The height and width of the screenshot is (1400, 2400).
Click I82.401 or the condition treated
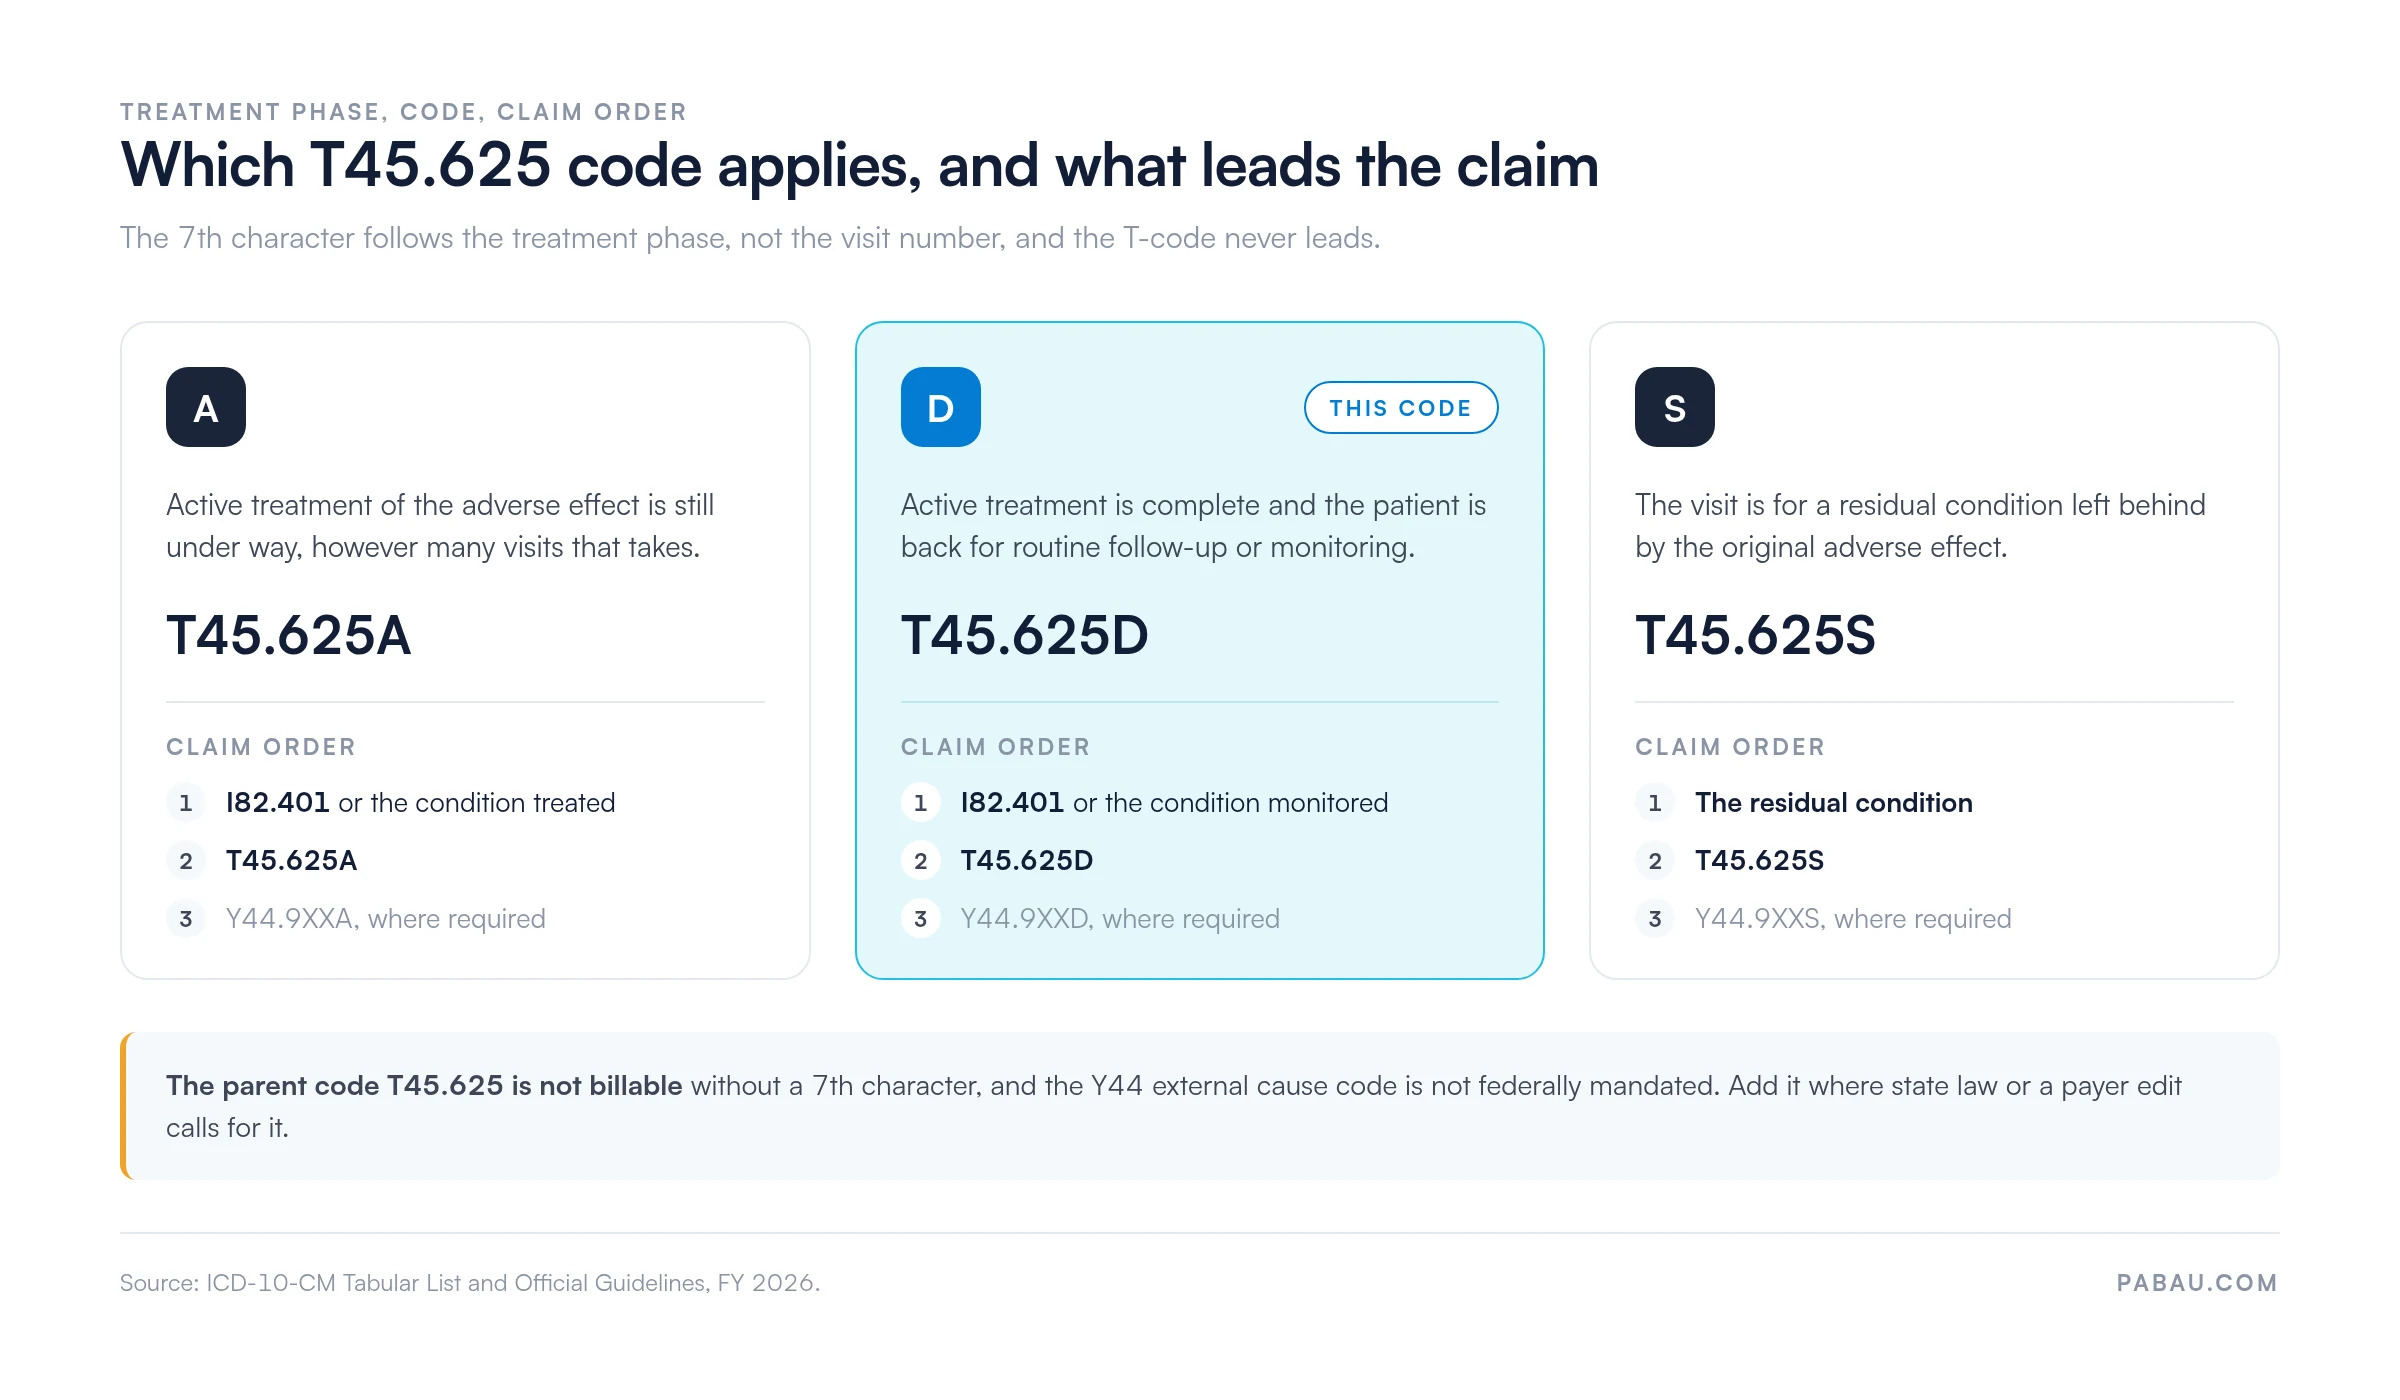pos(420,803)
